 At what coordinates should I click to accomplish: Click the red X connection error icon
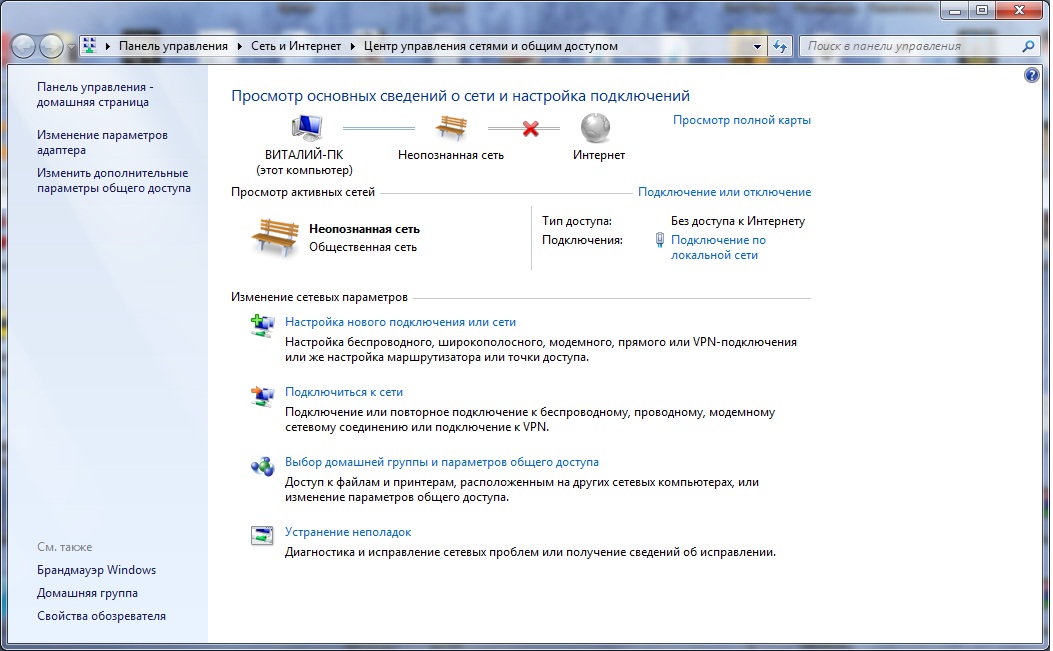531,128
